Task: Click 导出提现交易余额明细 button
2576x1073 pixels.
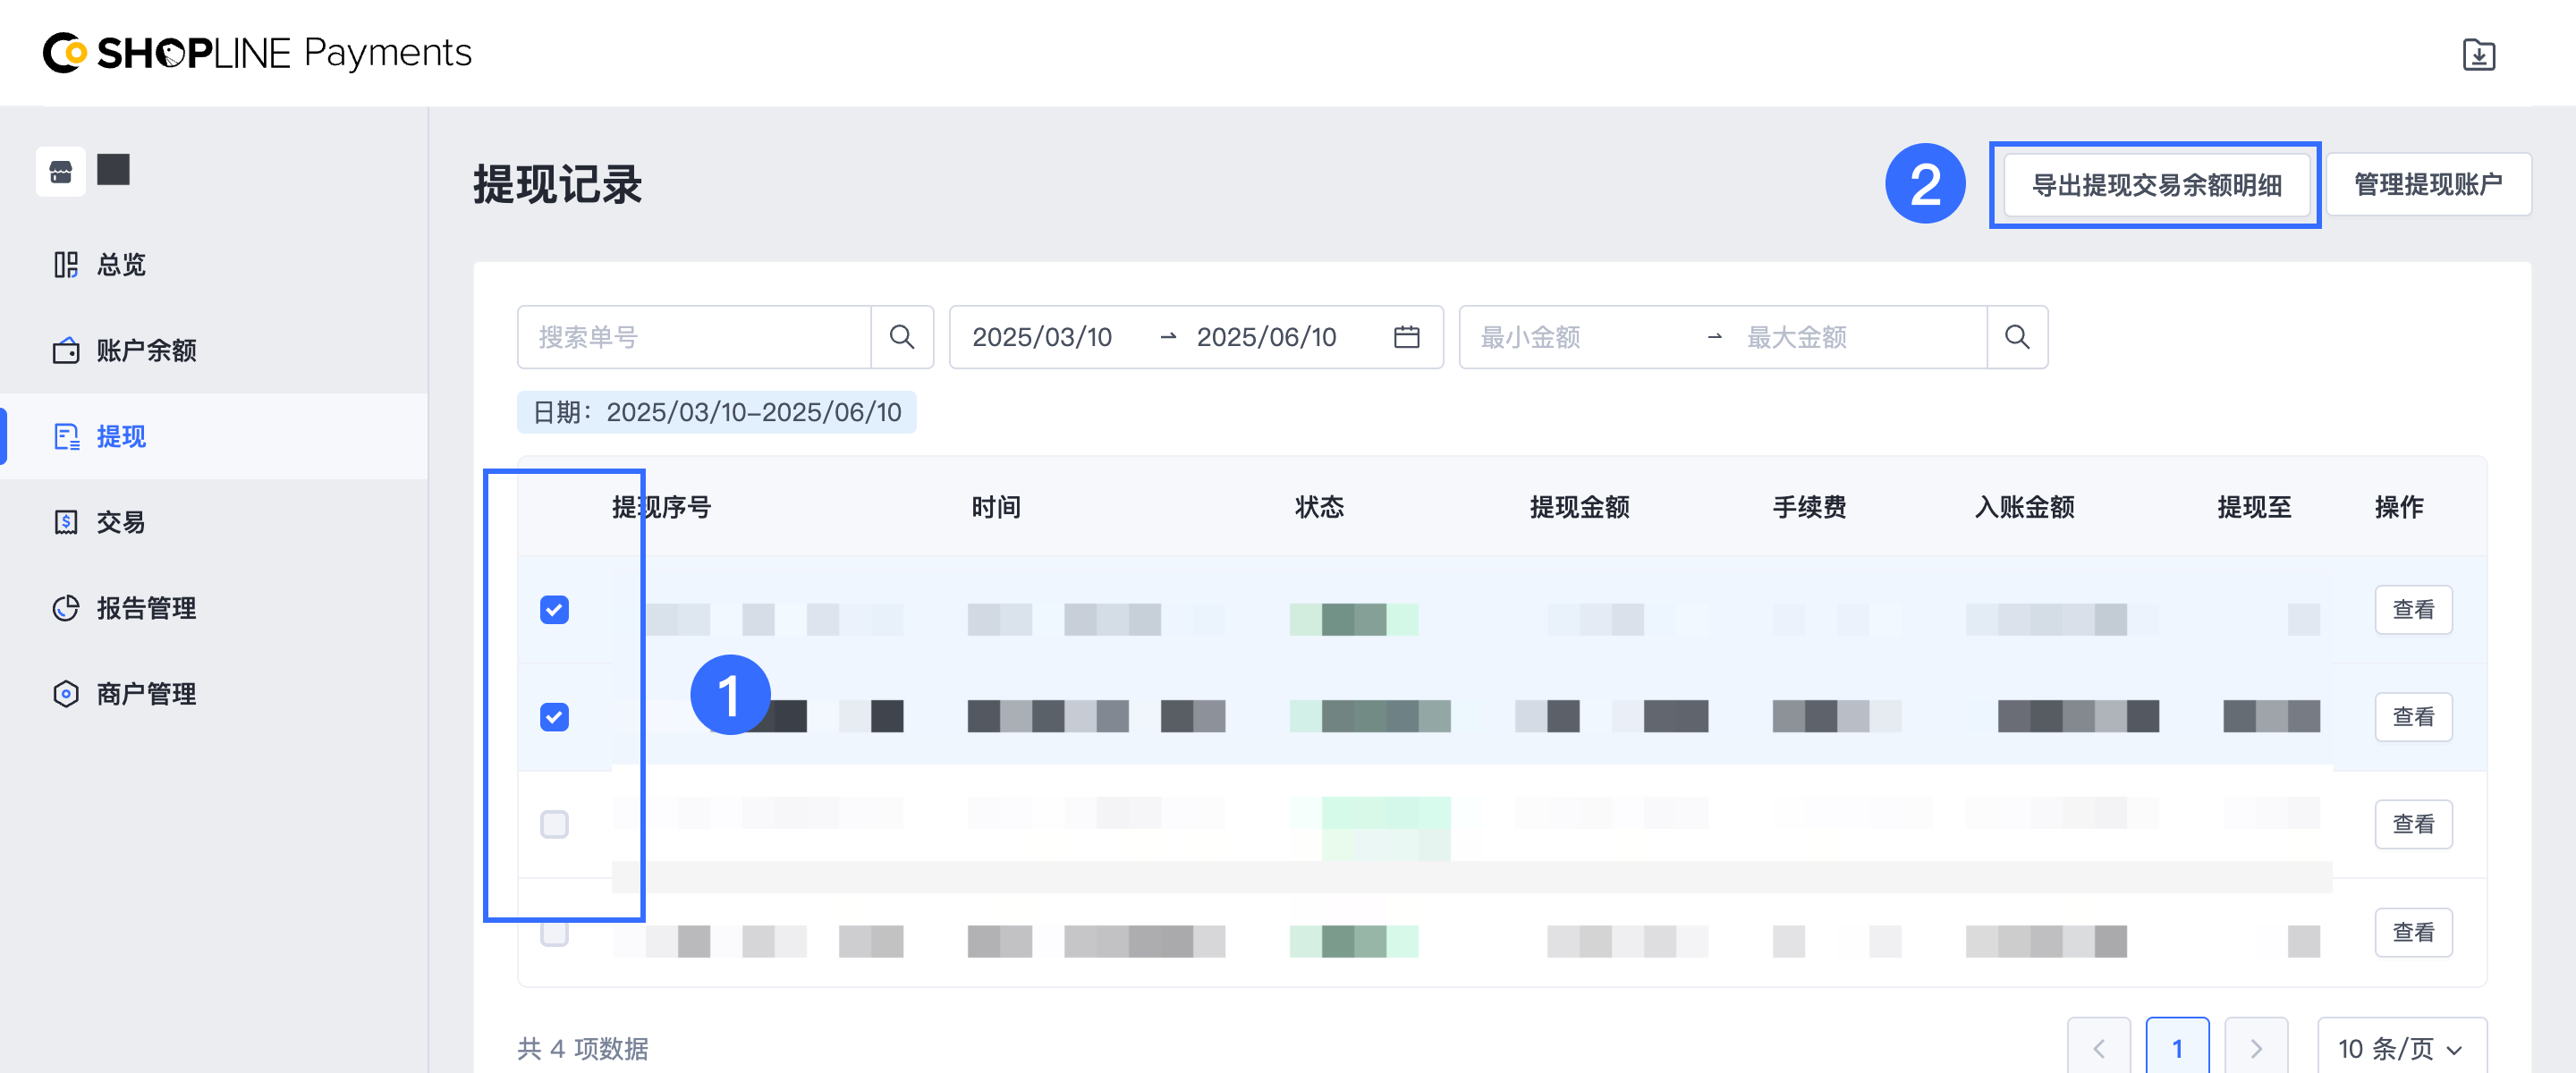Action: point(2156,185)
